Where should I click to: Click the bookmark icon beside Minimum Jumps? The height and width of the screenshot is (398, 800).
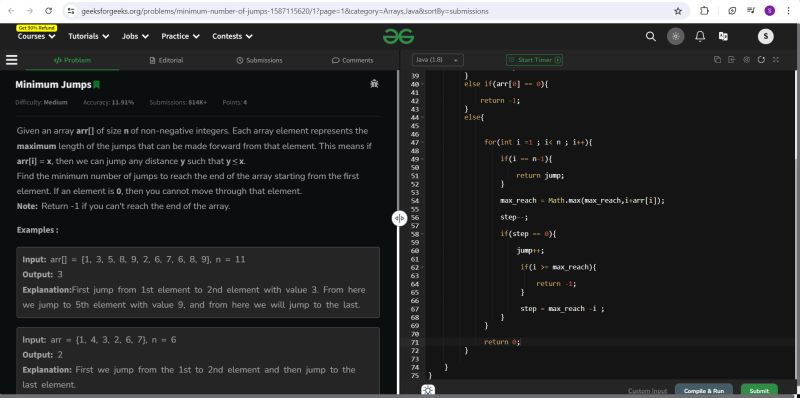96,85
